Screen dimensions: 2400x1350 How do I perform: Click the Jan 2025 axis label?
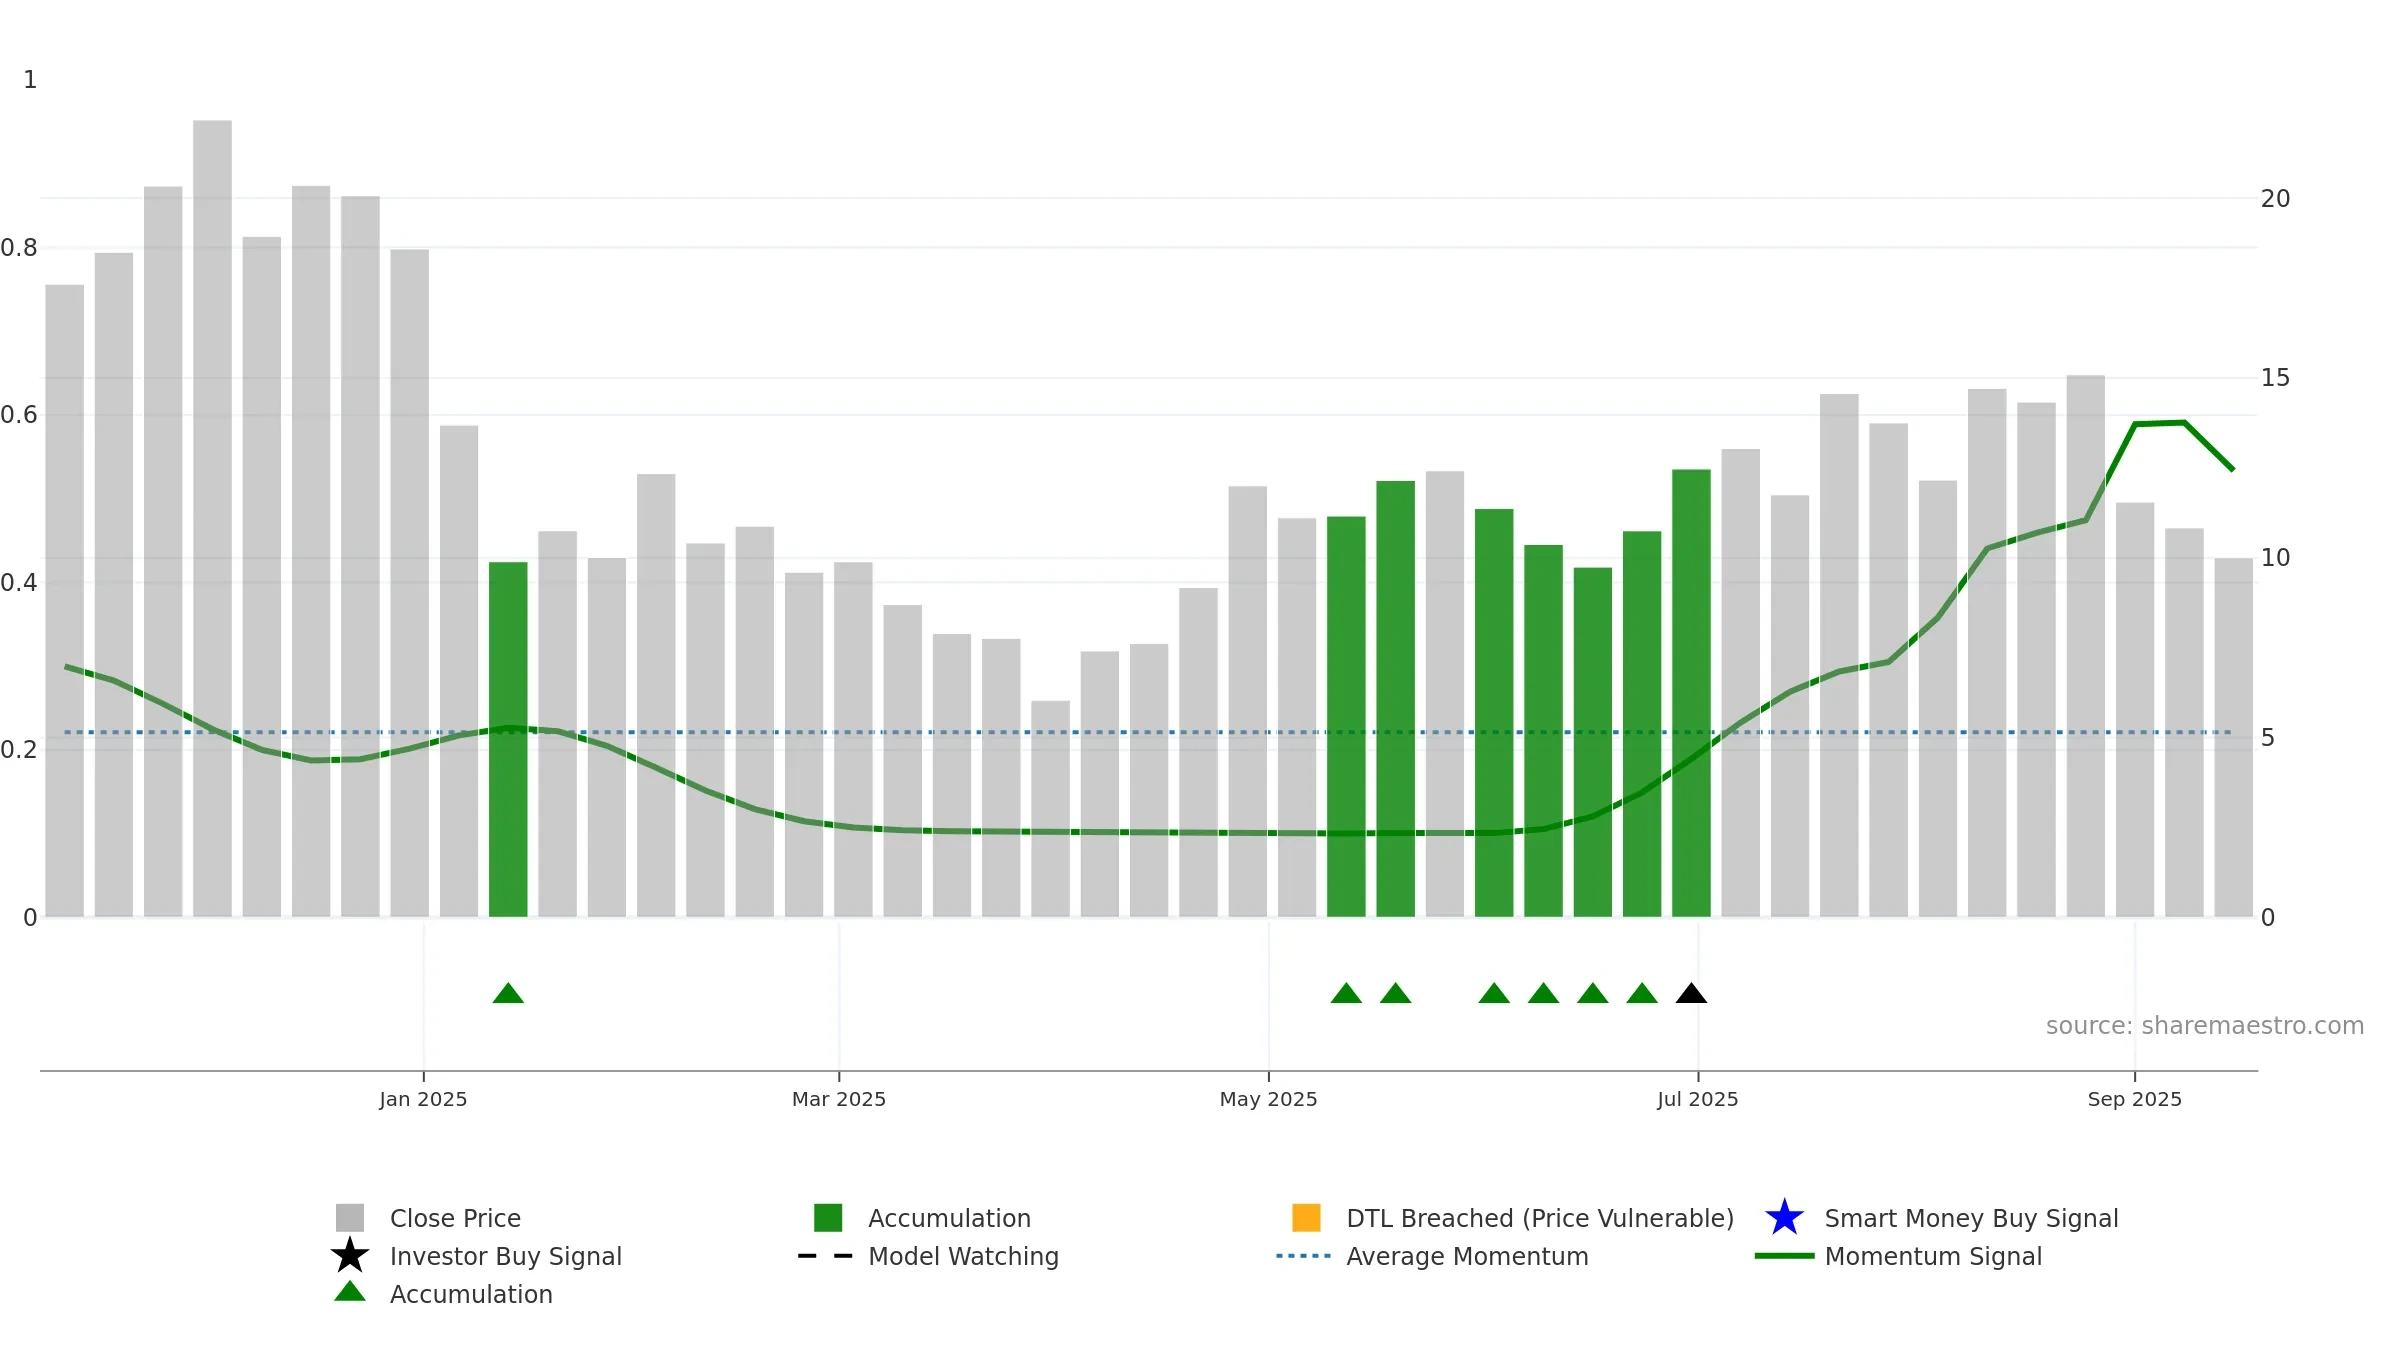pyautogui.click(x=423, y=1099)
